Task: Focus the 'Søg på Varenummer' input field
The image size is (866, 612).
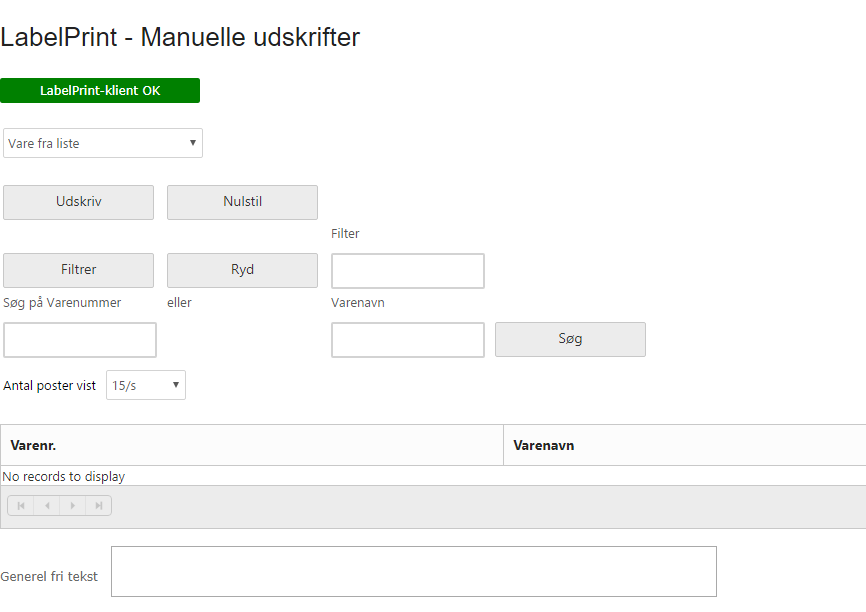Action: tap(80, 340)
